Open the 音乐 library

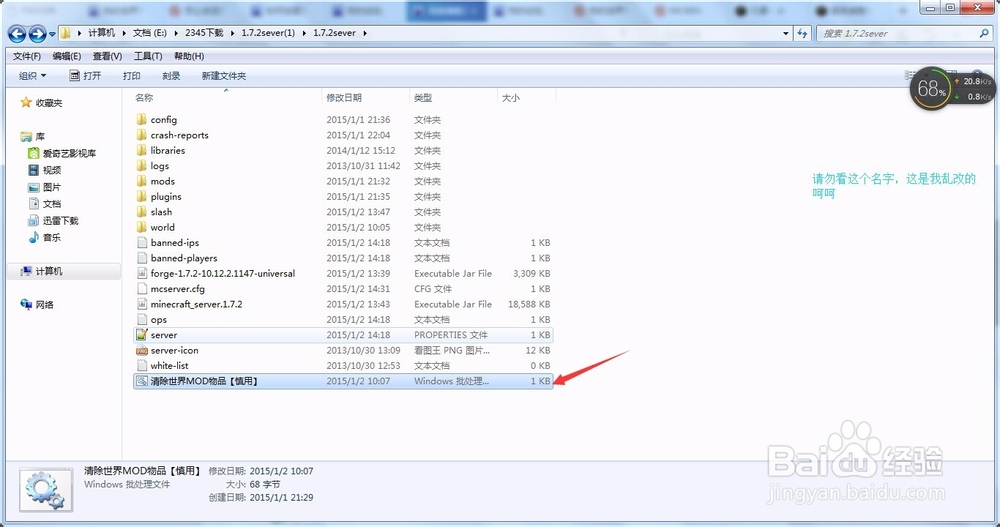(x=45, y=237)
